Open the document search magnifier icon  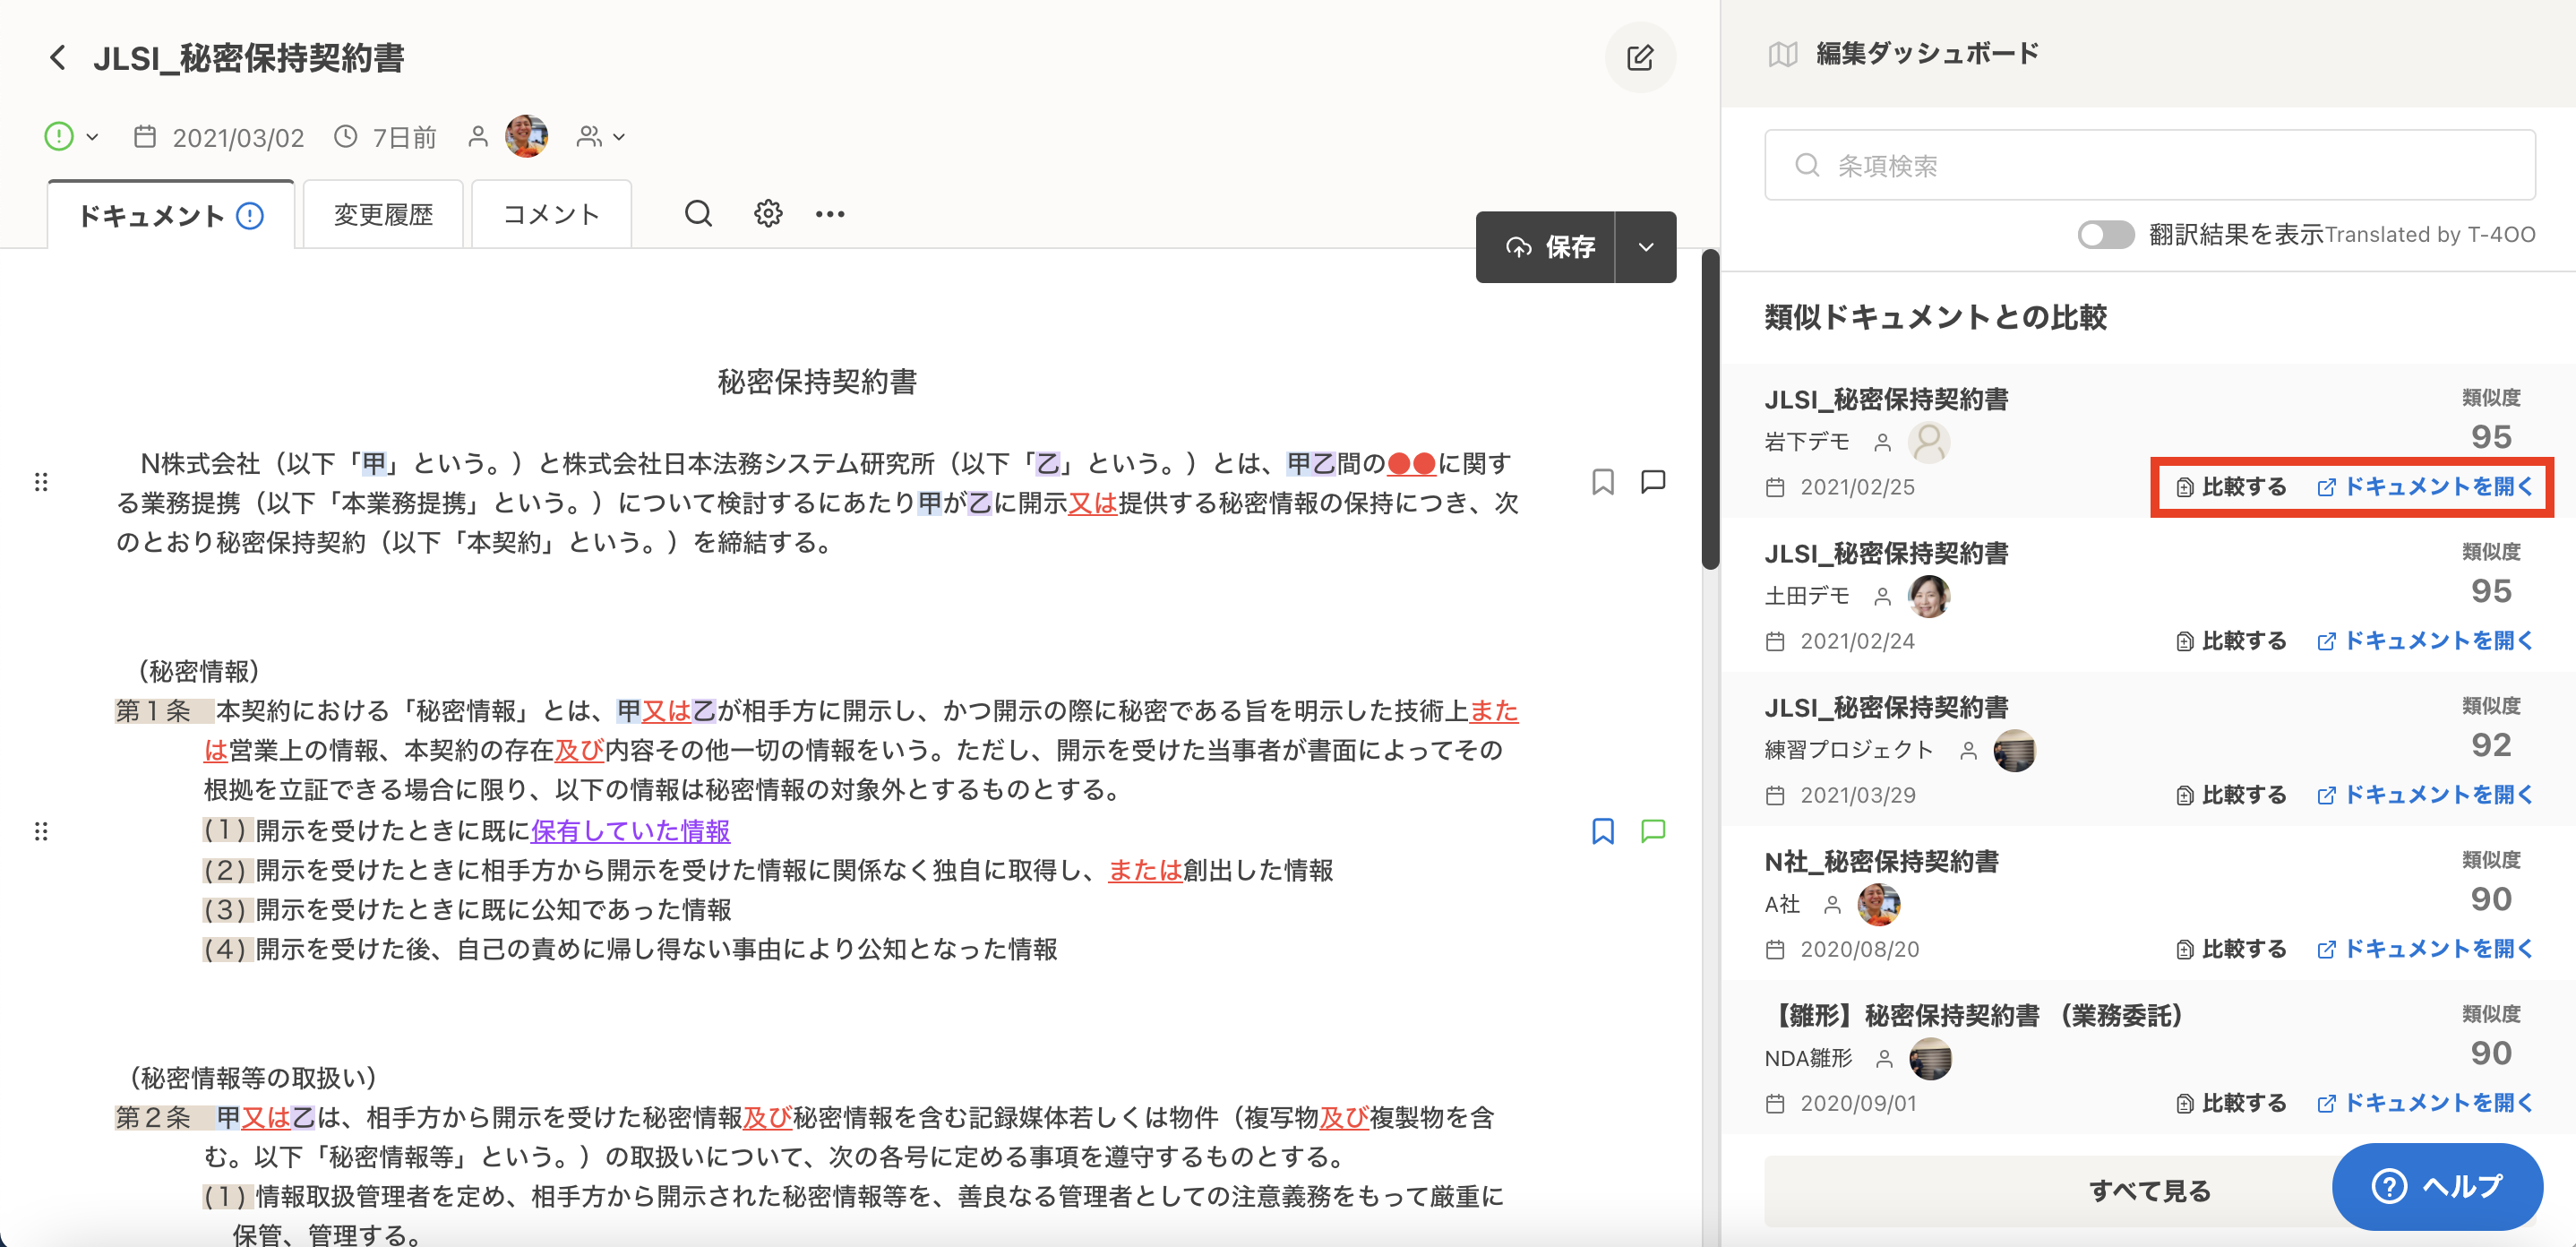698,213
